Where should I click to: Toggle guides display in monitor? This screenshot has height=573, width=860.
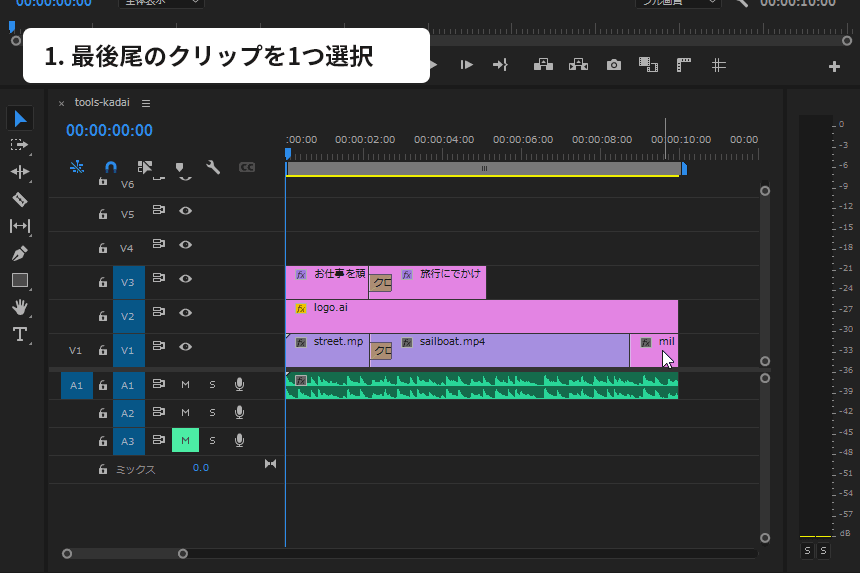click(718, 65)
